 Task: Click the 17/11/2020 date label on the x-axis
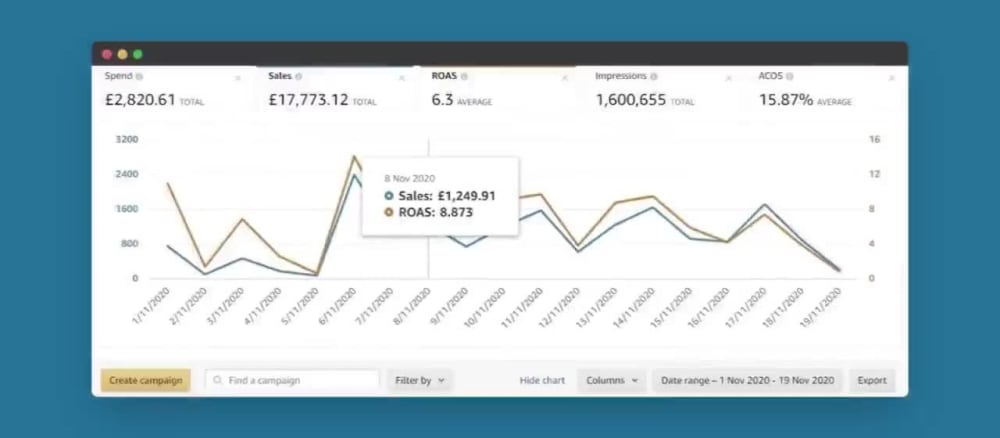[x=746, y=309]
